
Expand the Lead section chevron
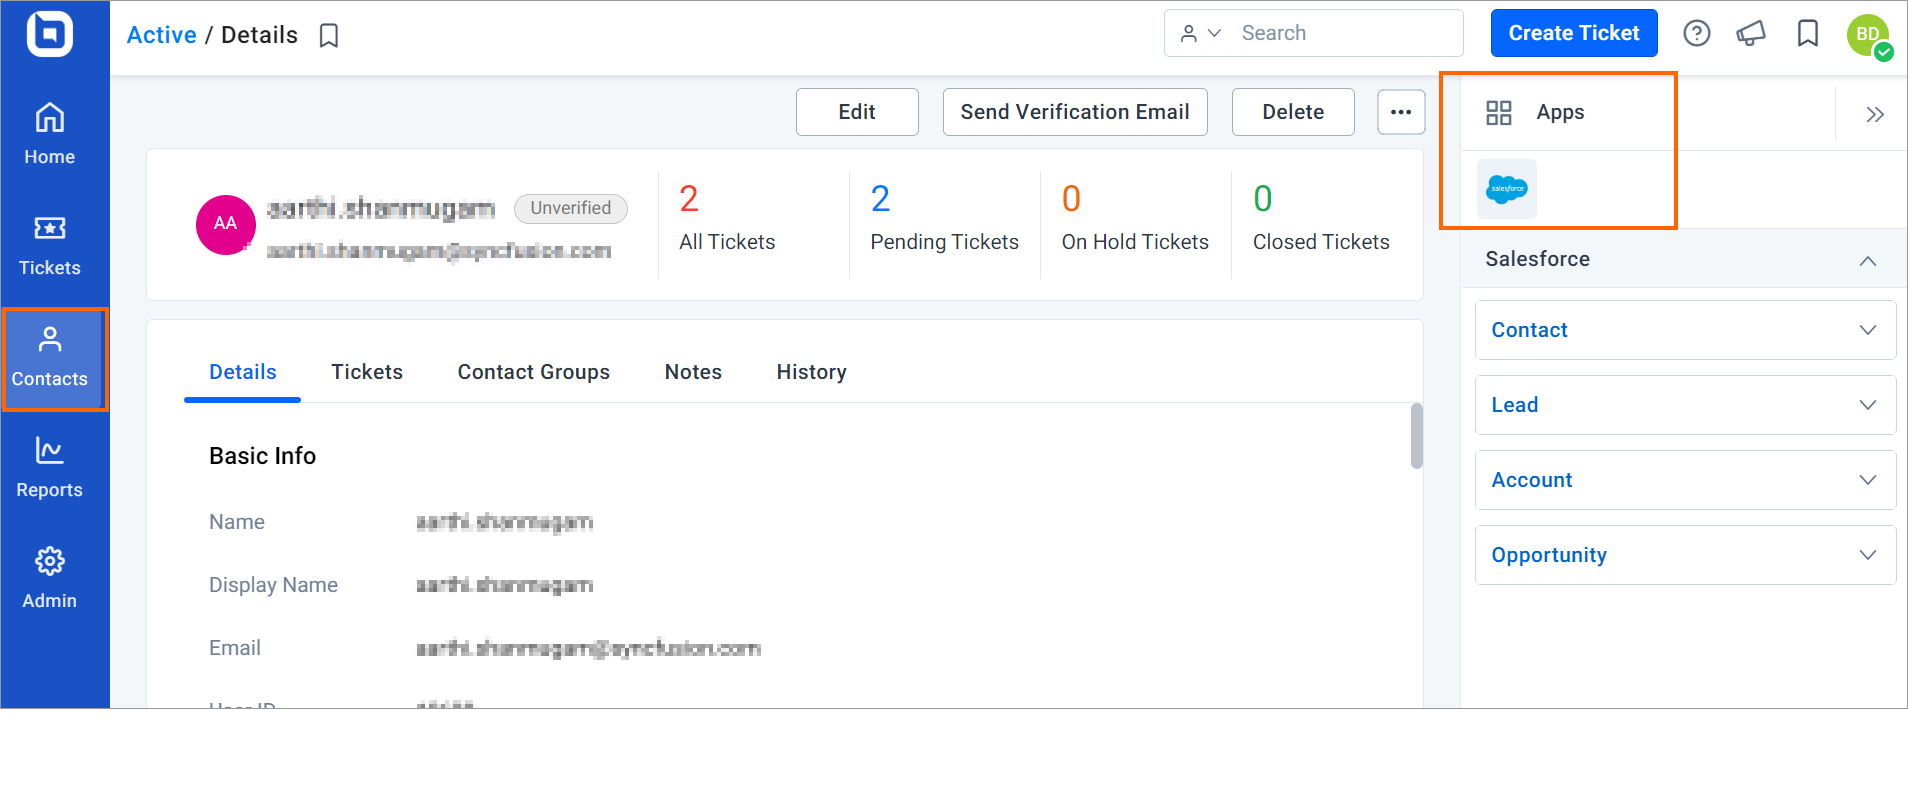pyautogui.click(x=1867, y=405)
